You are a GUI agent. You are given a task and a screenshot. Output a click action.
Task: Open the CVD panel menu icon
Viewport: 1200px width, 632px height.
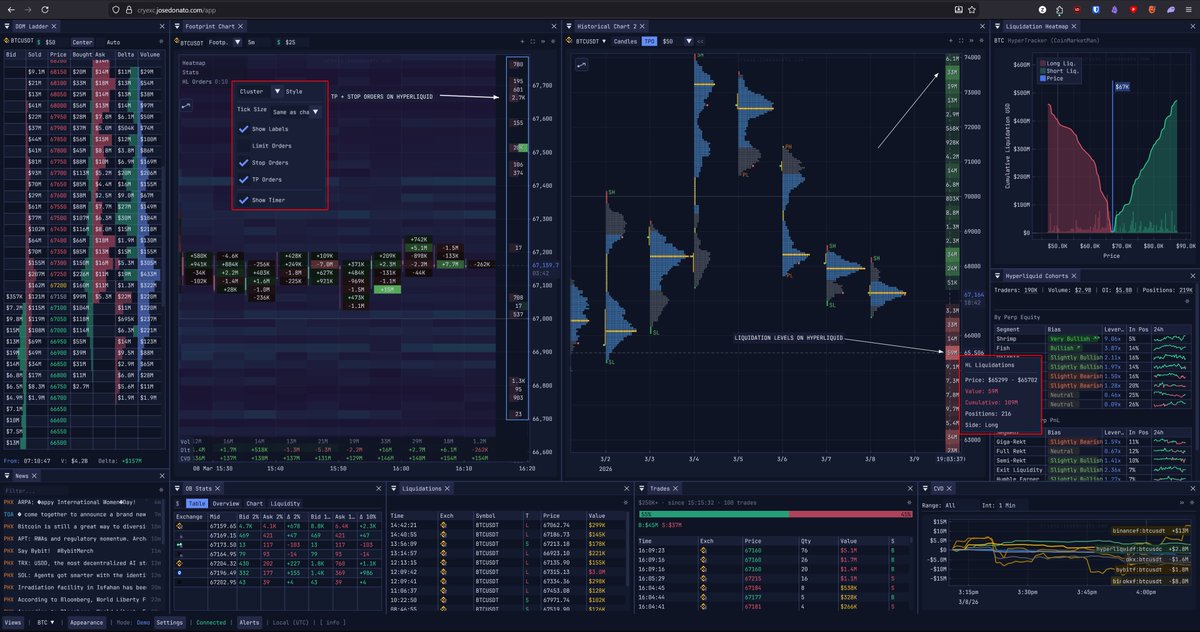coord(925,488)
